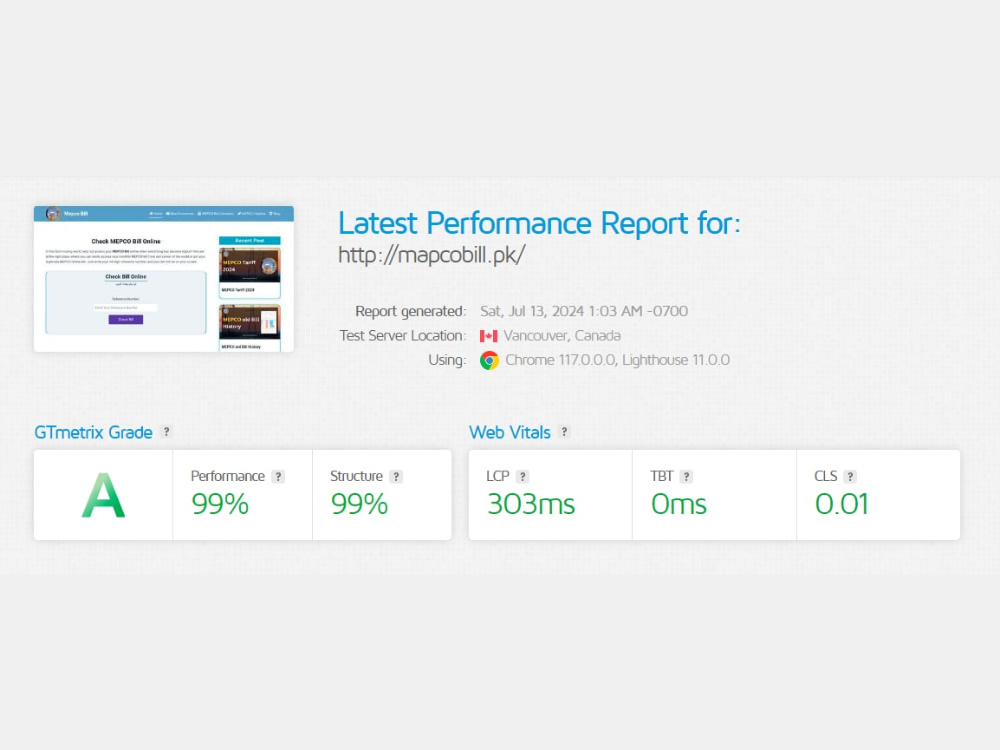This screenshot has height=750, width=1000.
Task: Click the Chrome browser logo icon
Action: [x=489, y=360]
